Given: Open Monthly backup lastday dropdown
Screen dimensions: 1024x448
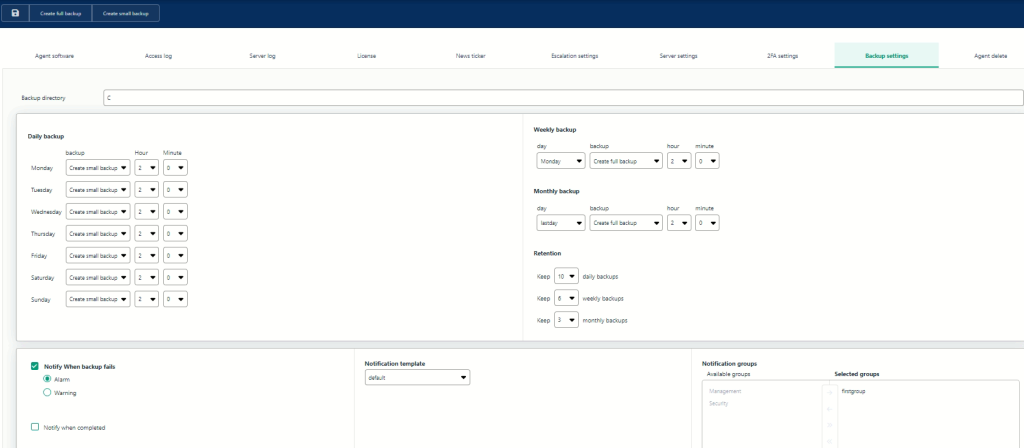Looking at the screenshot, I should [561, 223].
